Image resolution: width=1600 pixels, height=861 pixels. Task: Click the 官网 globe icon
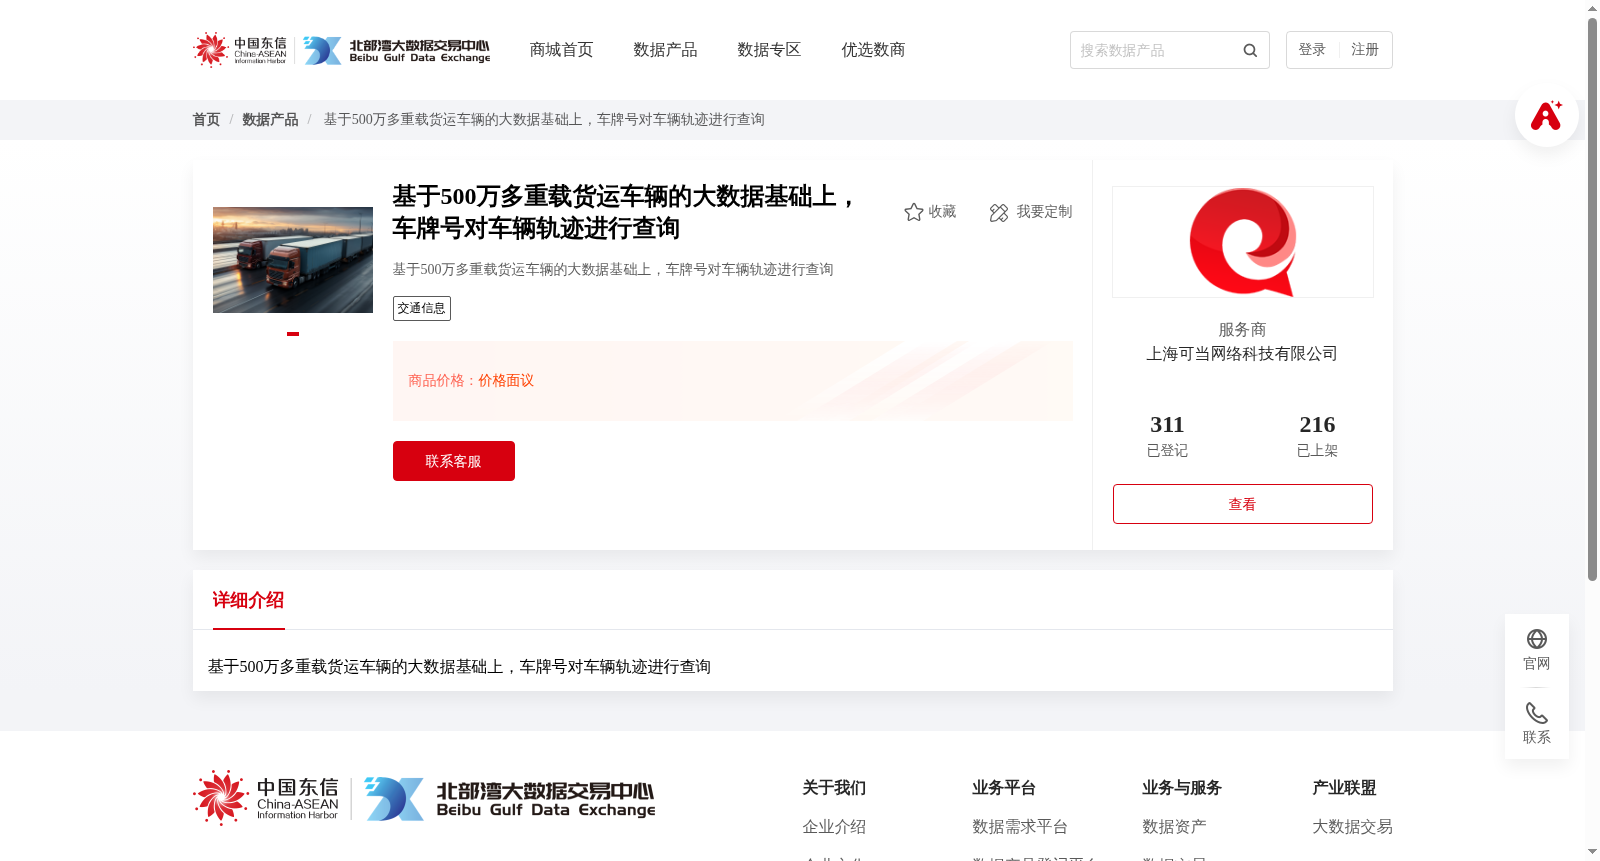[x=1537, y=639]
